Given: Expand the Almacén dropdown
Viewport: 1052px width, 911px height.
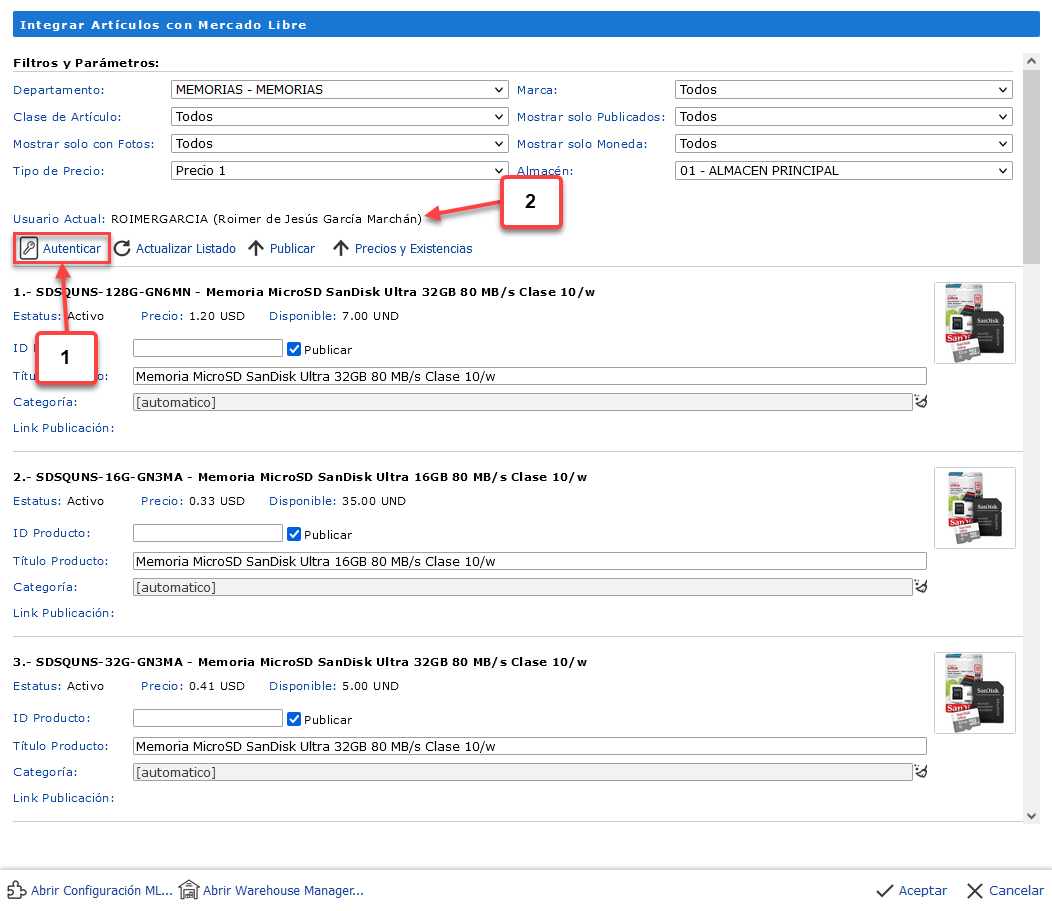Looking at the screenshot, I should [x=843, y=171].
